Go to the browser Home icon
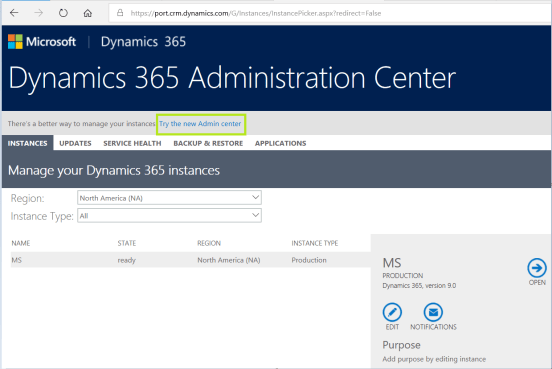Screen dimensions: 552x369 pyautogui.click(x=88, y=13)
